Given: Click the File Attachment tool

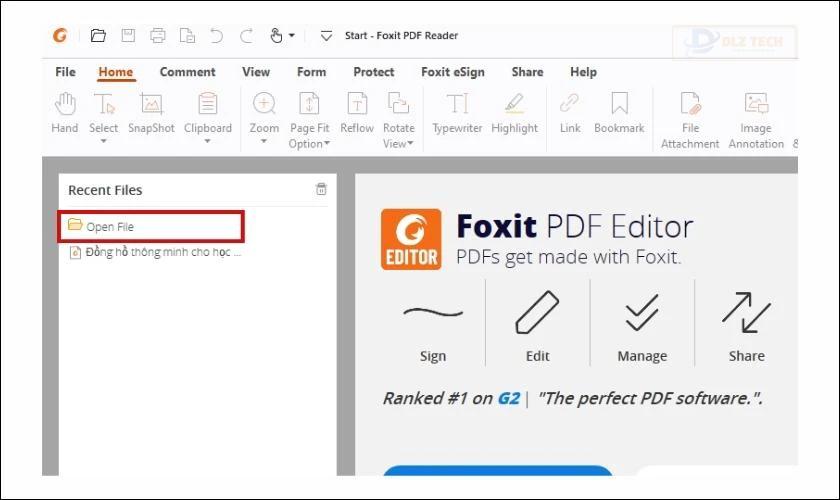Looking at the screenshot, I should (x=690, y=120).
